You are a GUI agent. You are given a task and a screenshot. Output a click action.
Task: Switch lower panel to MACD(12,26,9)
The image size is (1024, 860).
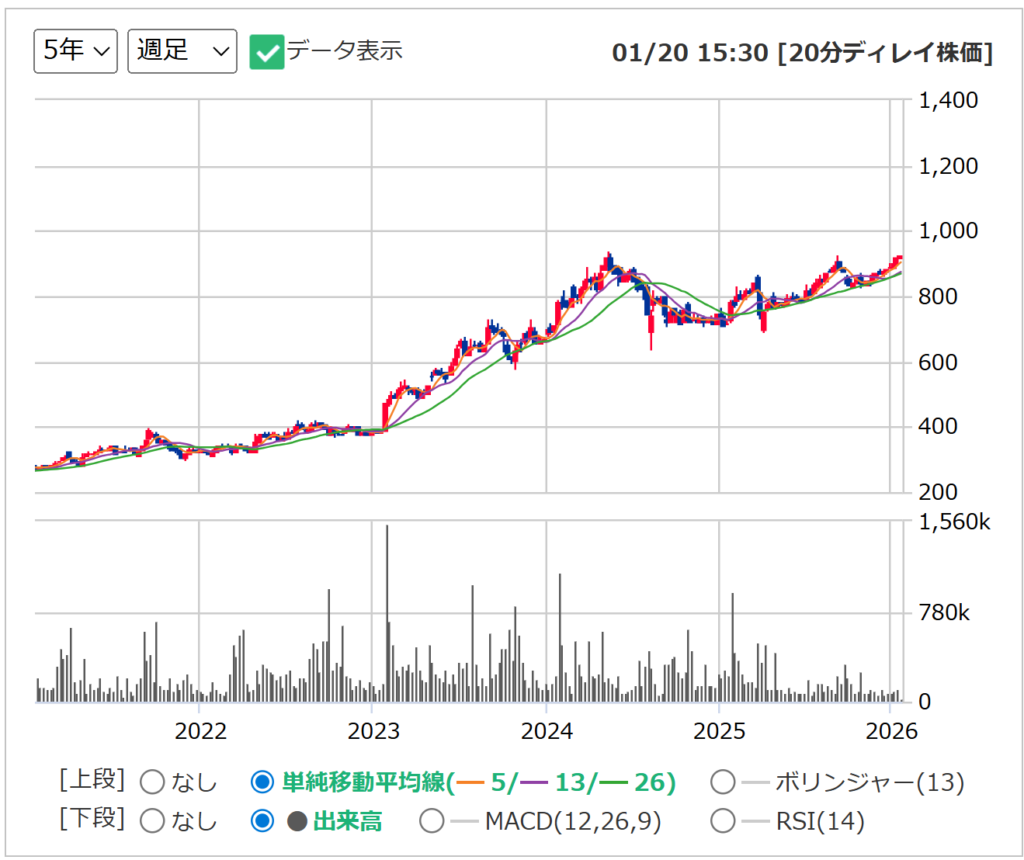point(432,821)
